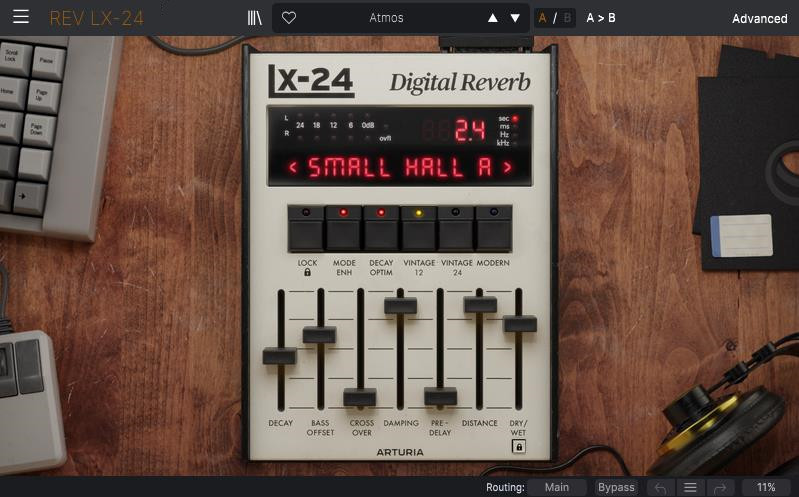Click the SMALL HALL A algorithm display

click(400, 167)
